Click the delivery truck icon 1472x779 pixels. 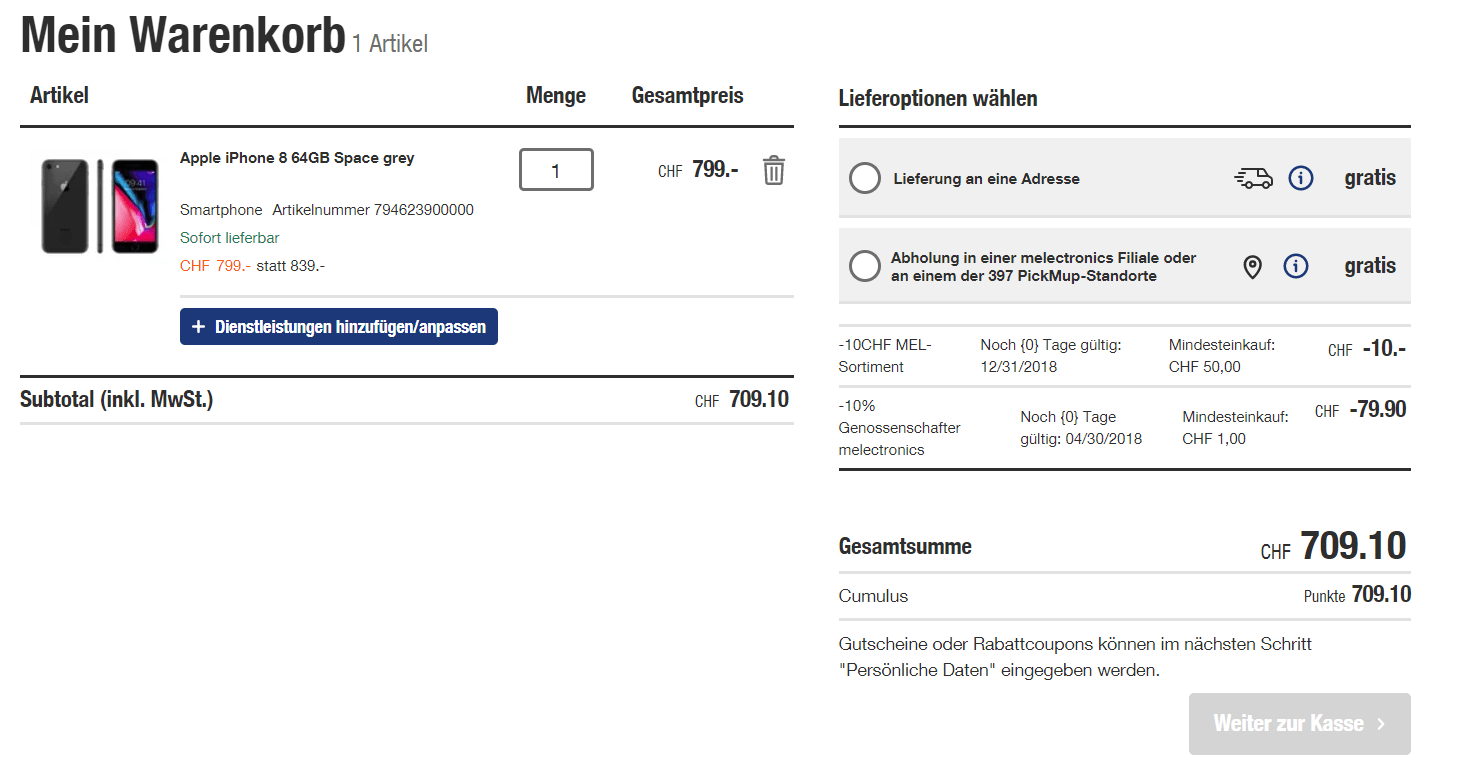pos(1253,179)
